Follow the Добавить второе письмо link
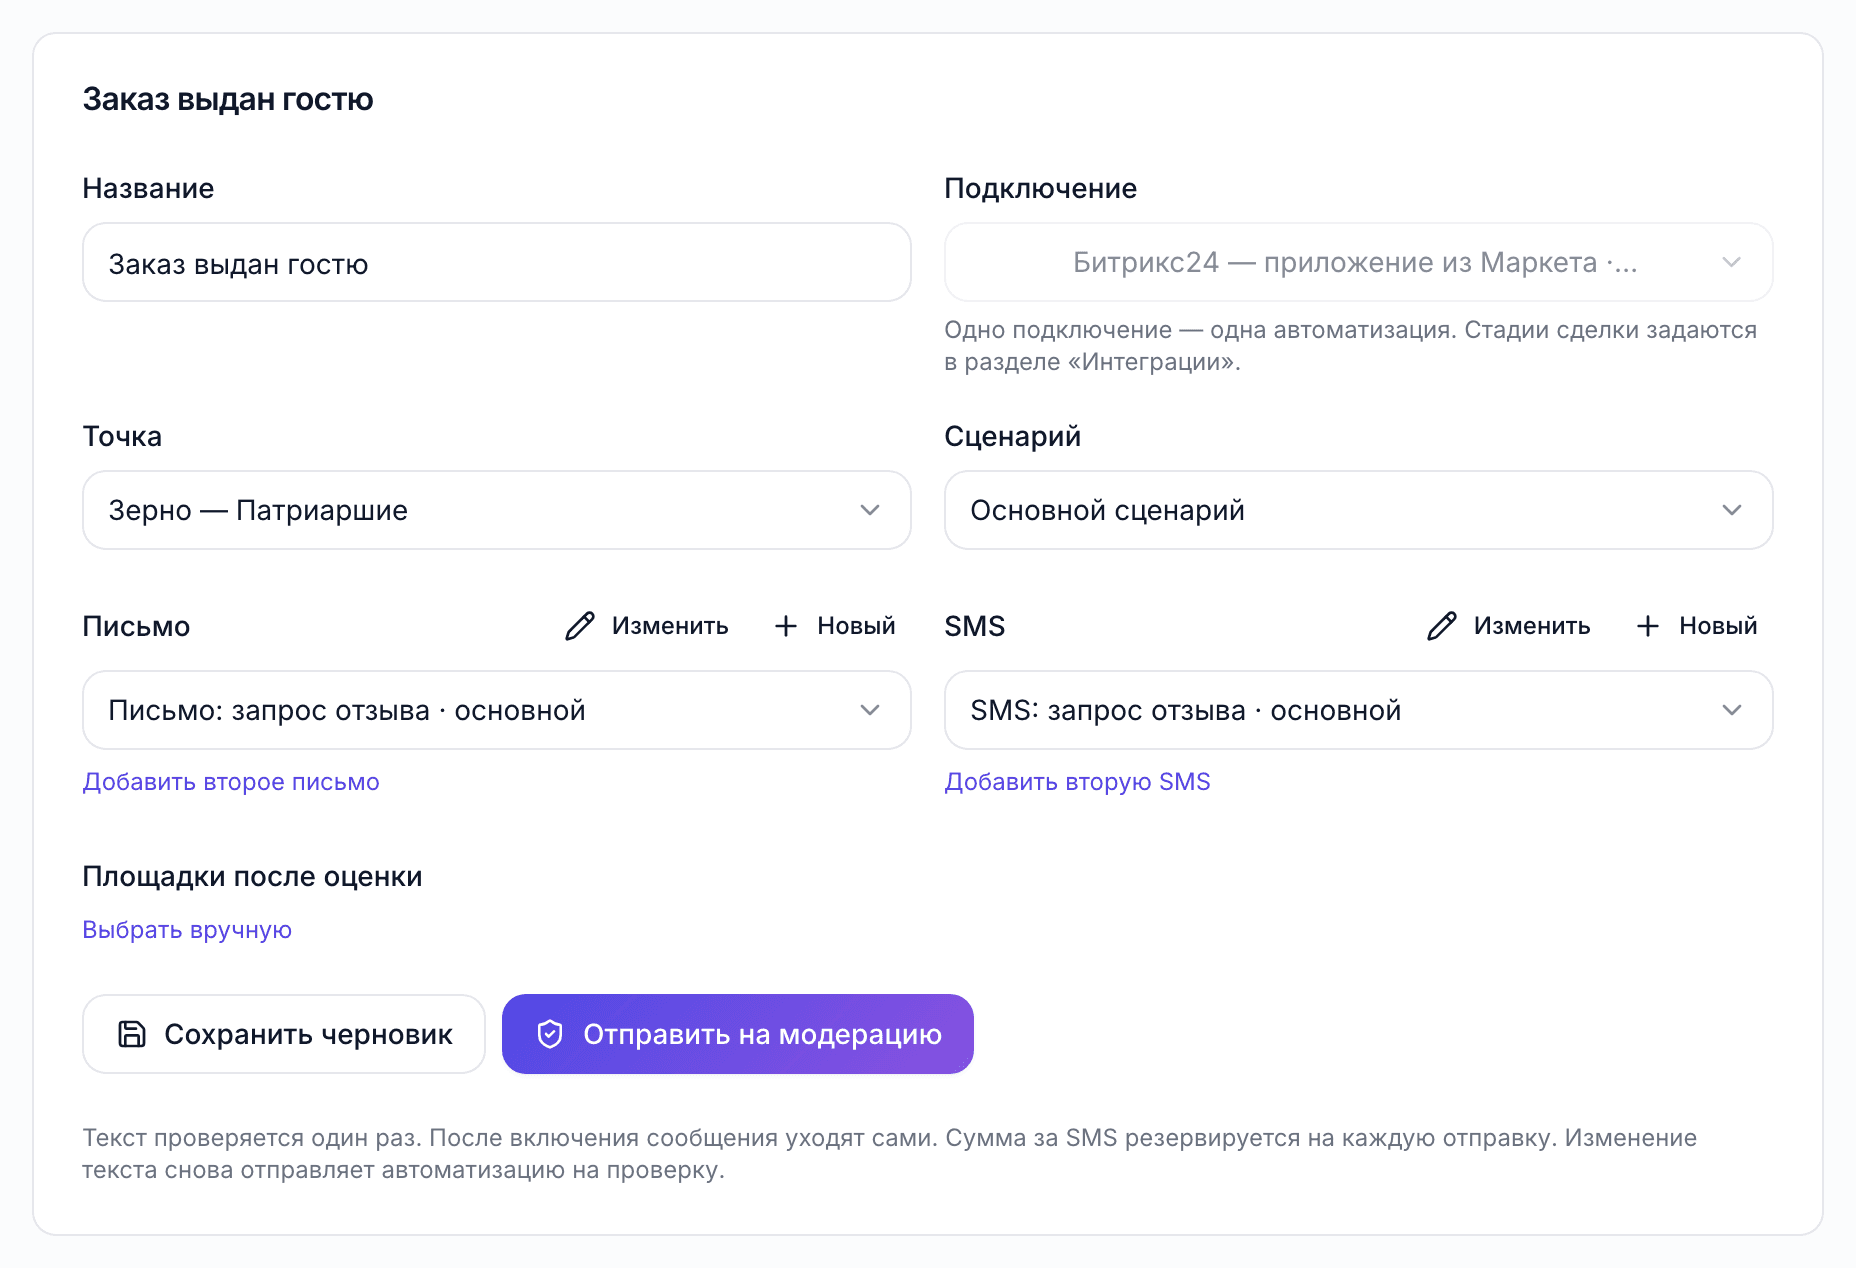This screenshot has width=1856, height=1268. point(231,782)
